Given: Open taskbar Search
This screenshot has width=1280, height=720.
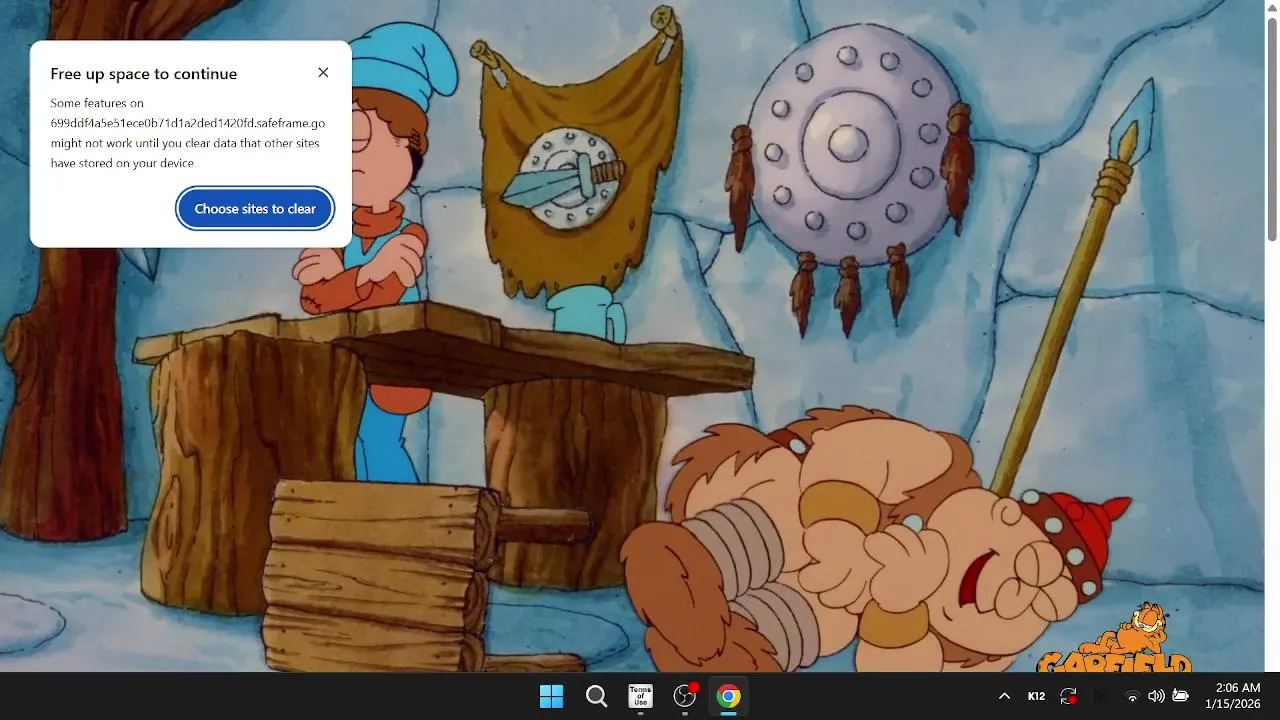Looking at the screenshot, I should (x=596, y=696).
